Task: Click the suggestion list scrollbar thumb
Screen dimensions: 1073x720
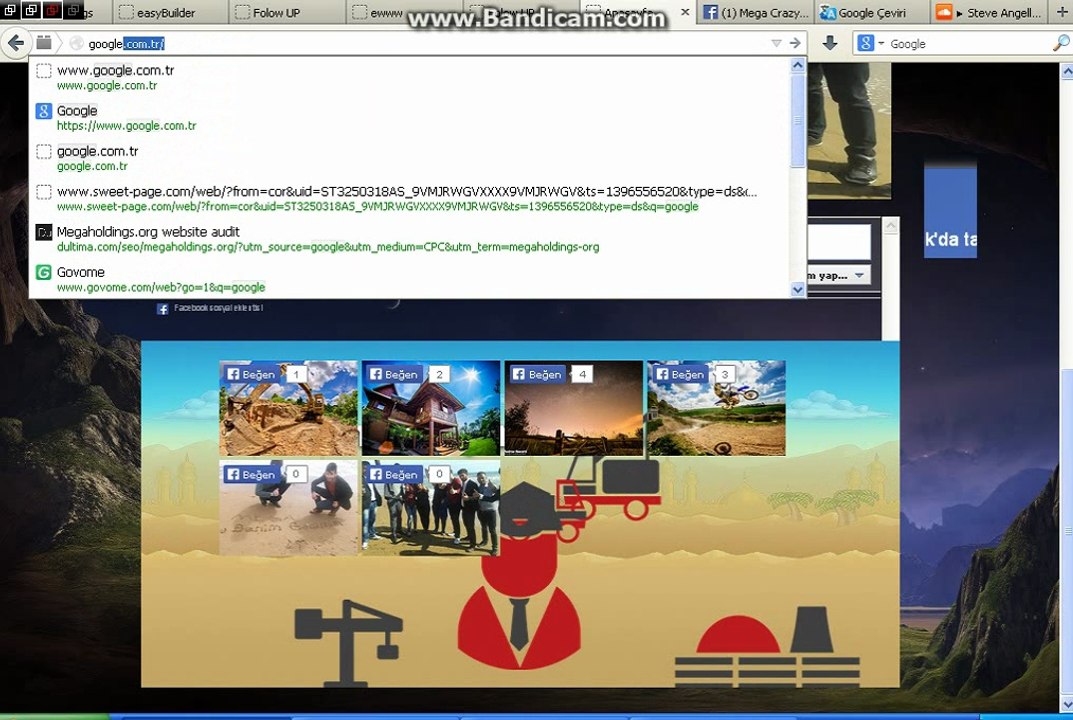Action: (797, 120)
